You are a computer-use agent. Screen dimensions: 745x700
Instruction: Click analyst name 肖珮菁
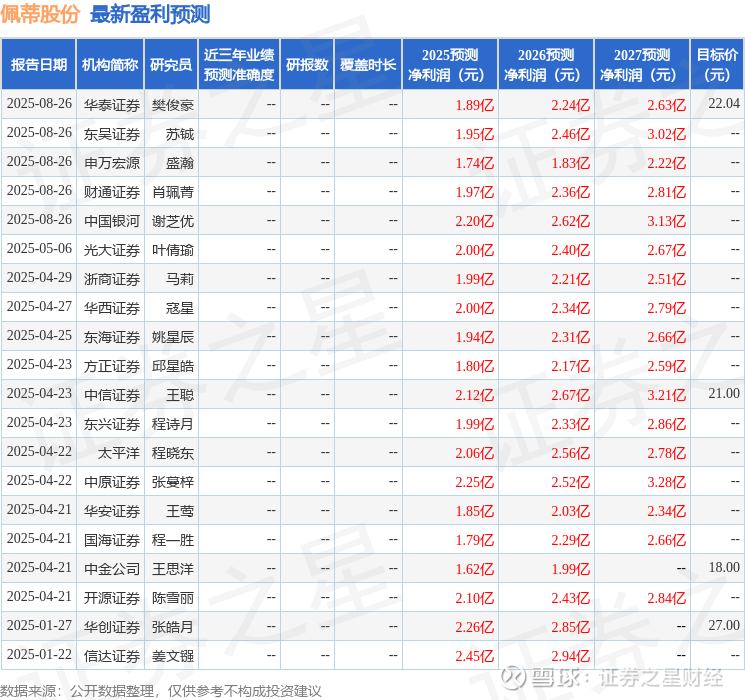click(x=173, y=192)
